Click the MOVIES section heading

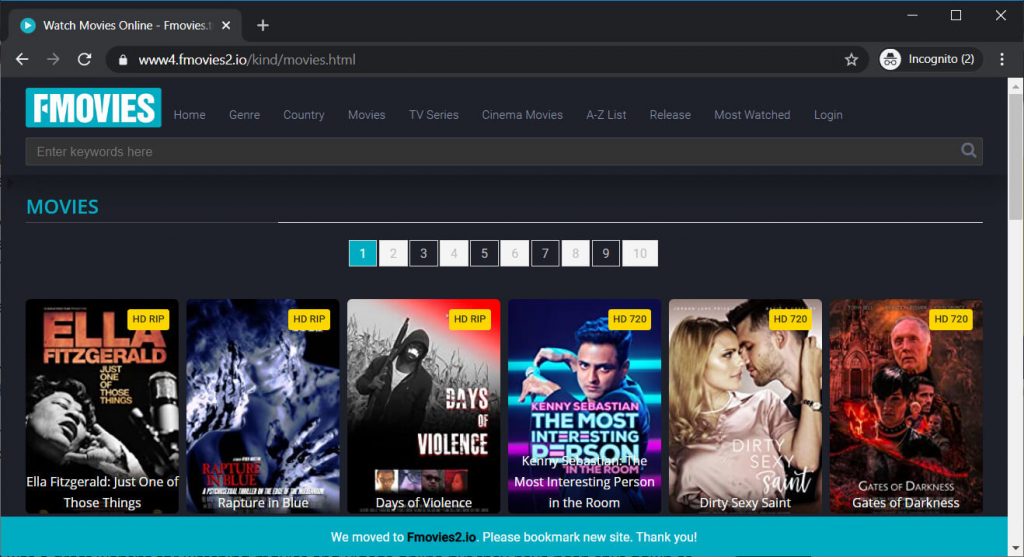tap(63, 207)
